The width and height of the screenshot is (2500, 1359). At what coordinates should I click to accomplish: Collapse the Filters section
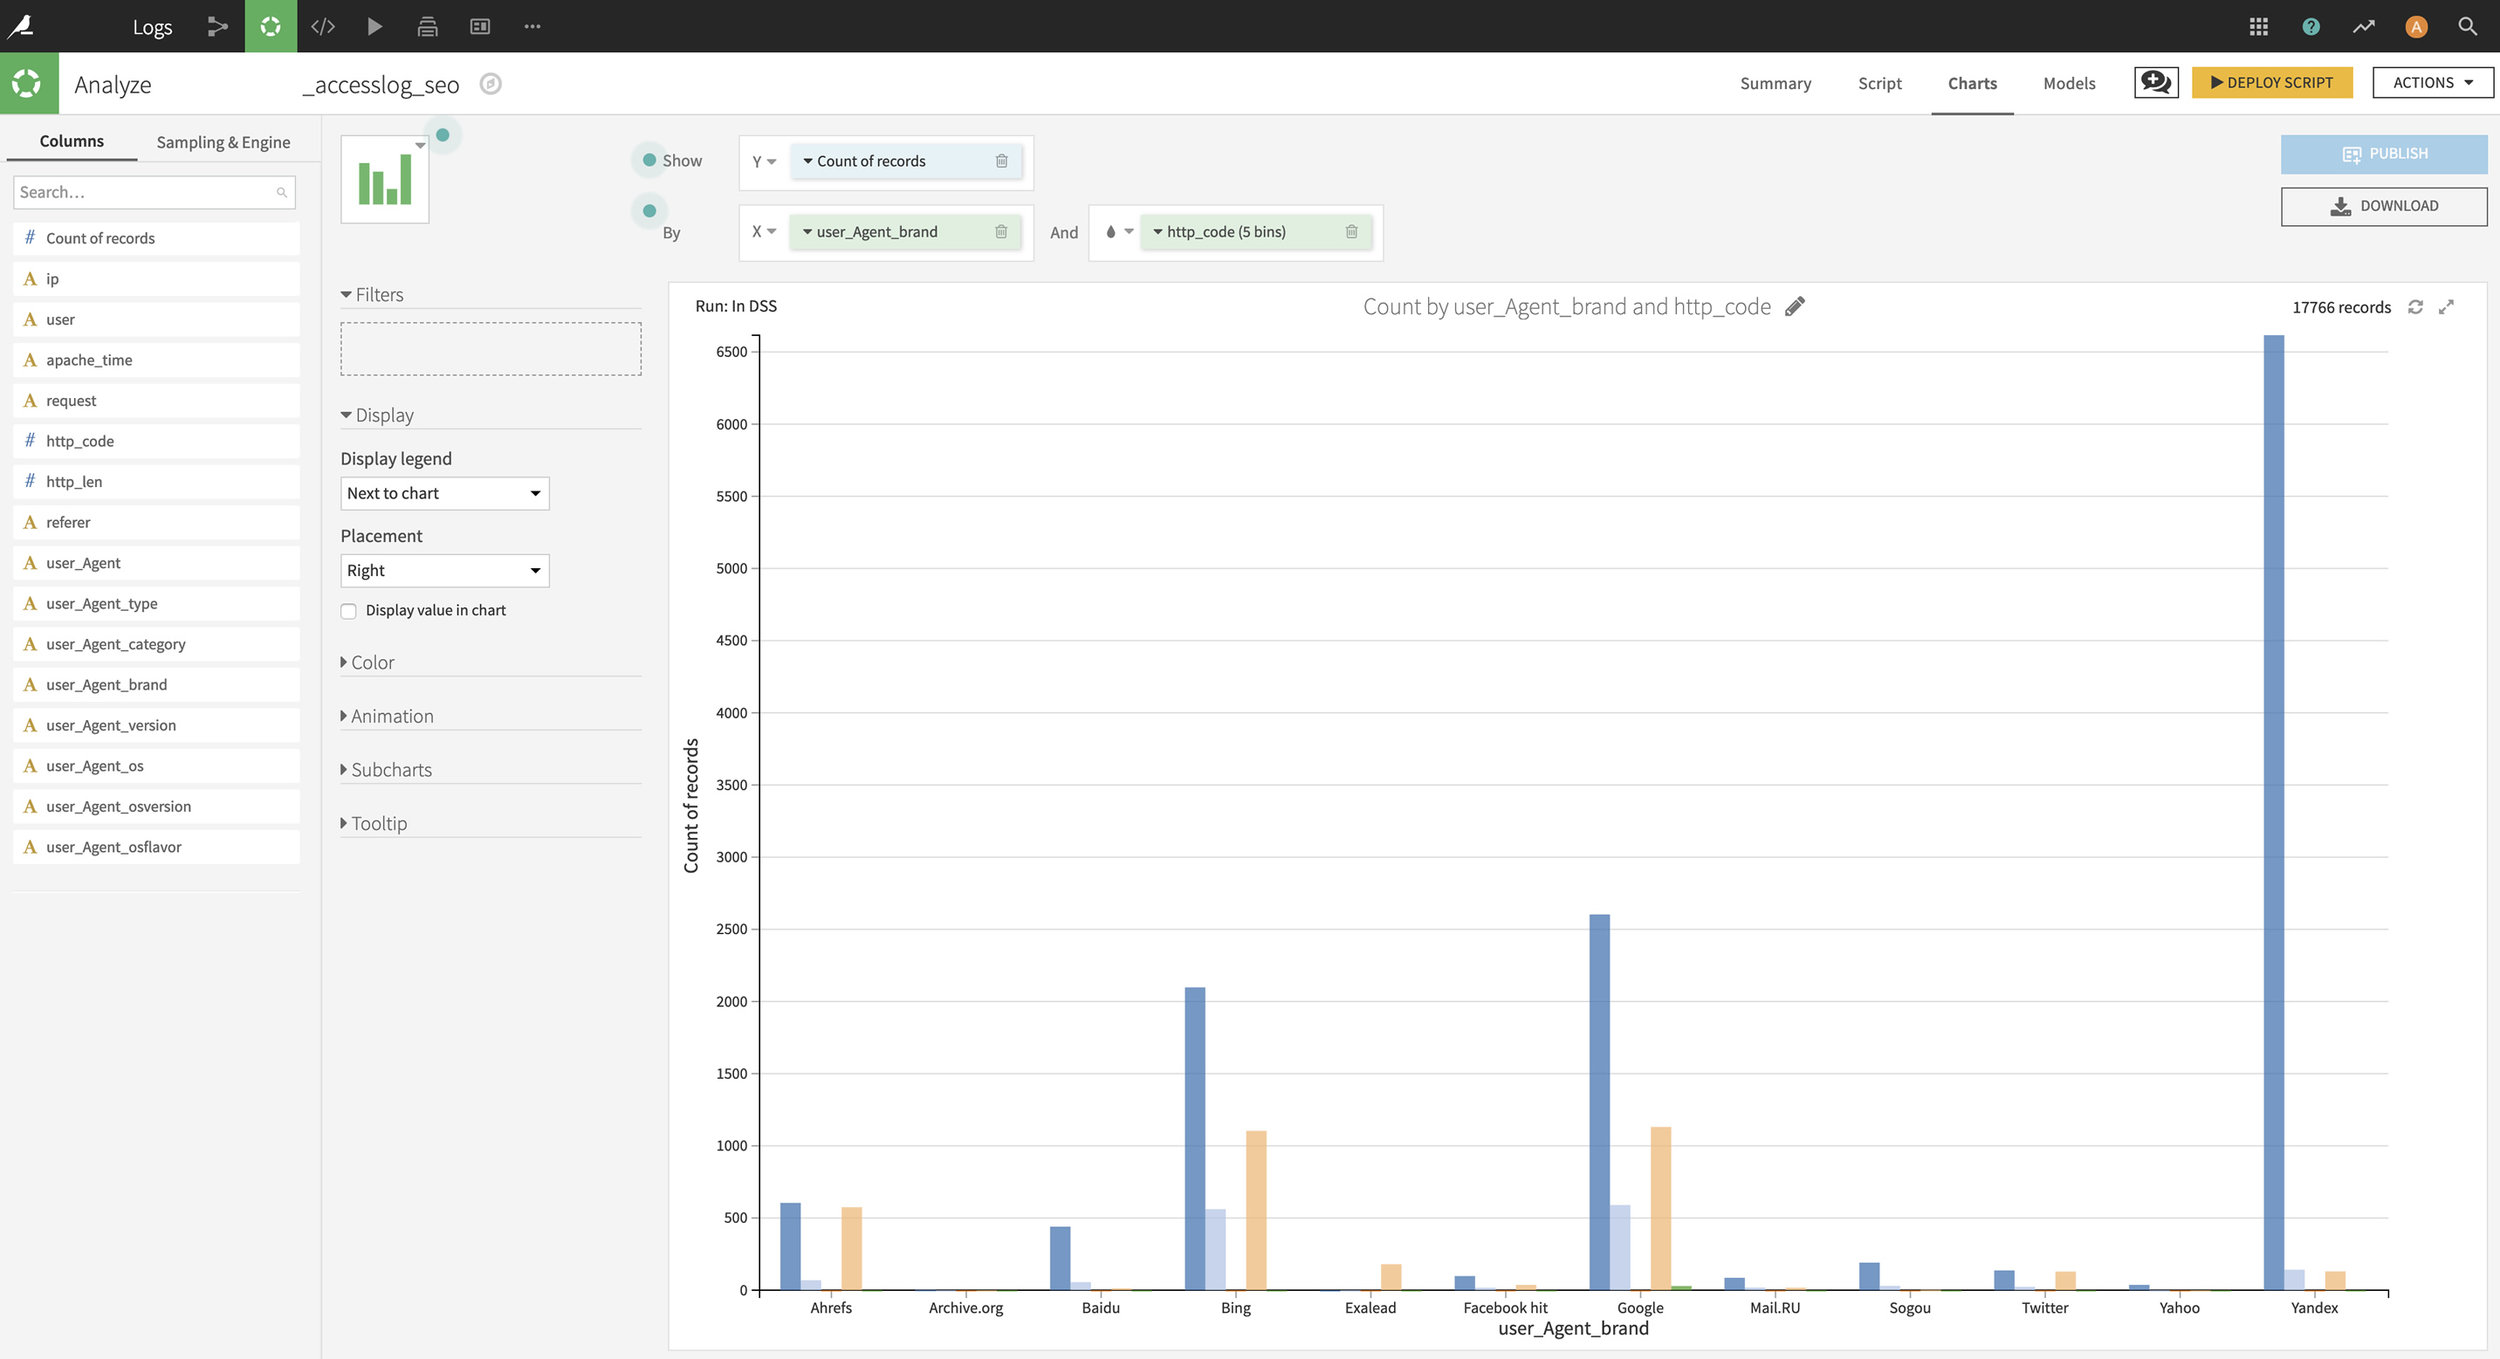(372, 295)
